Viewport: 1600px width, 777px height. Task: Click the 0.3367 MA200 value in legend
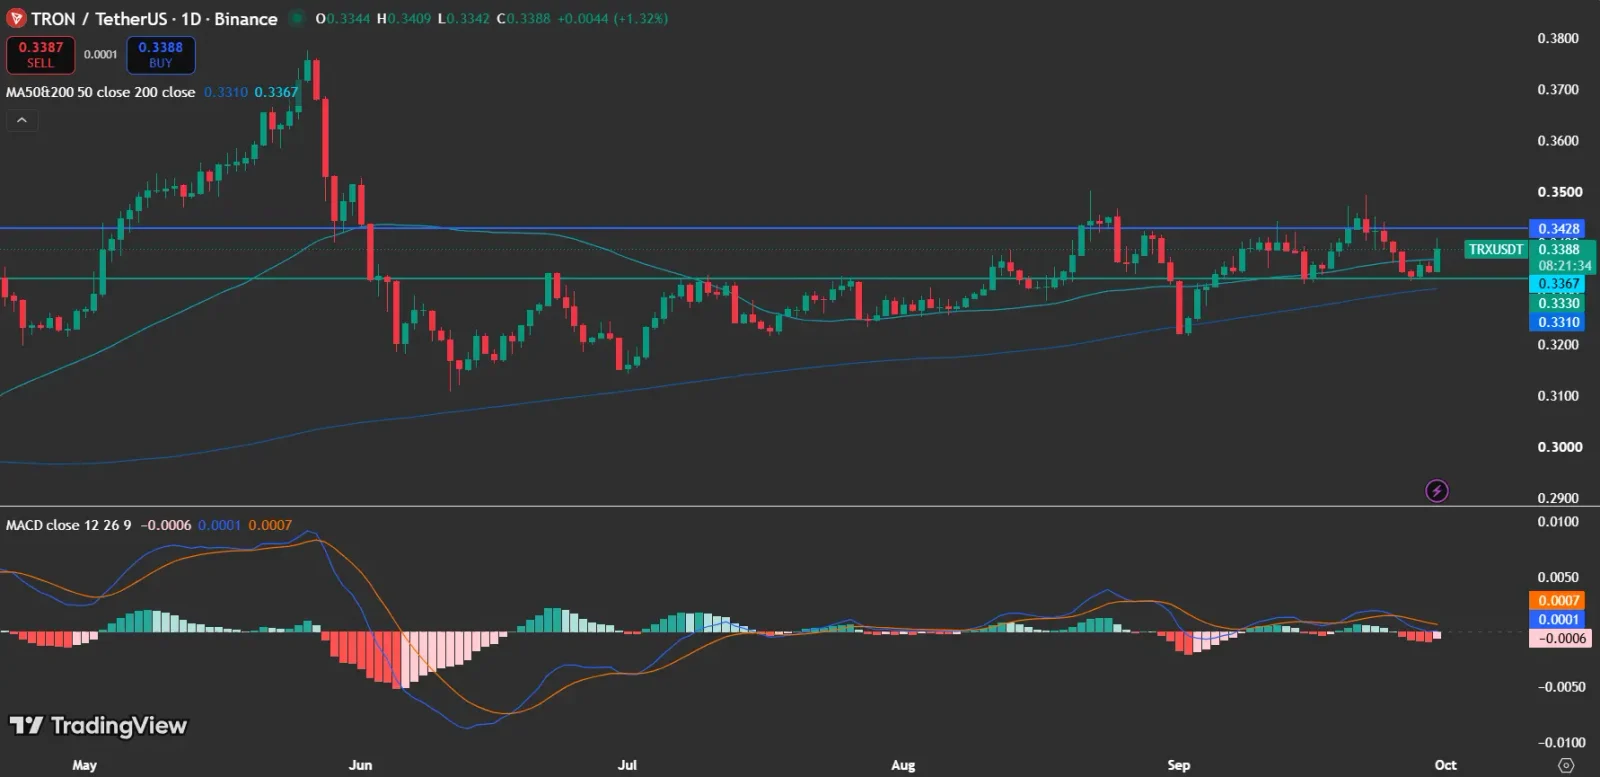point(276,92)
